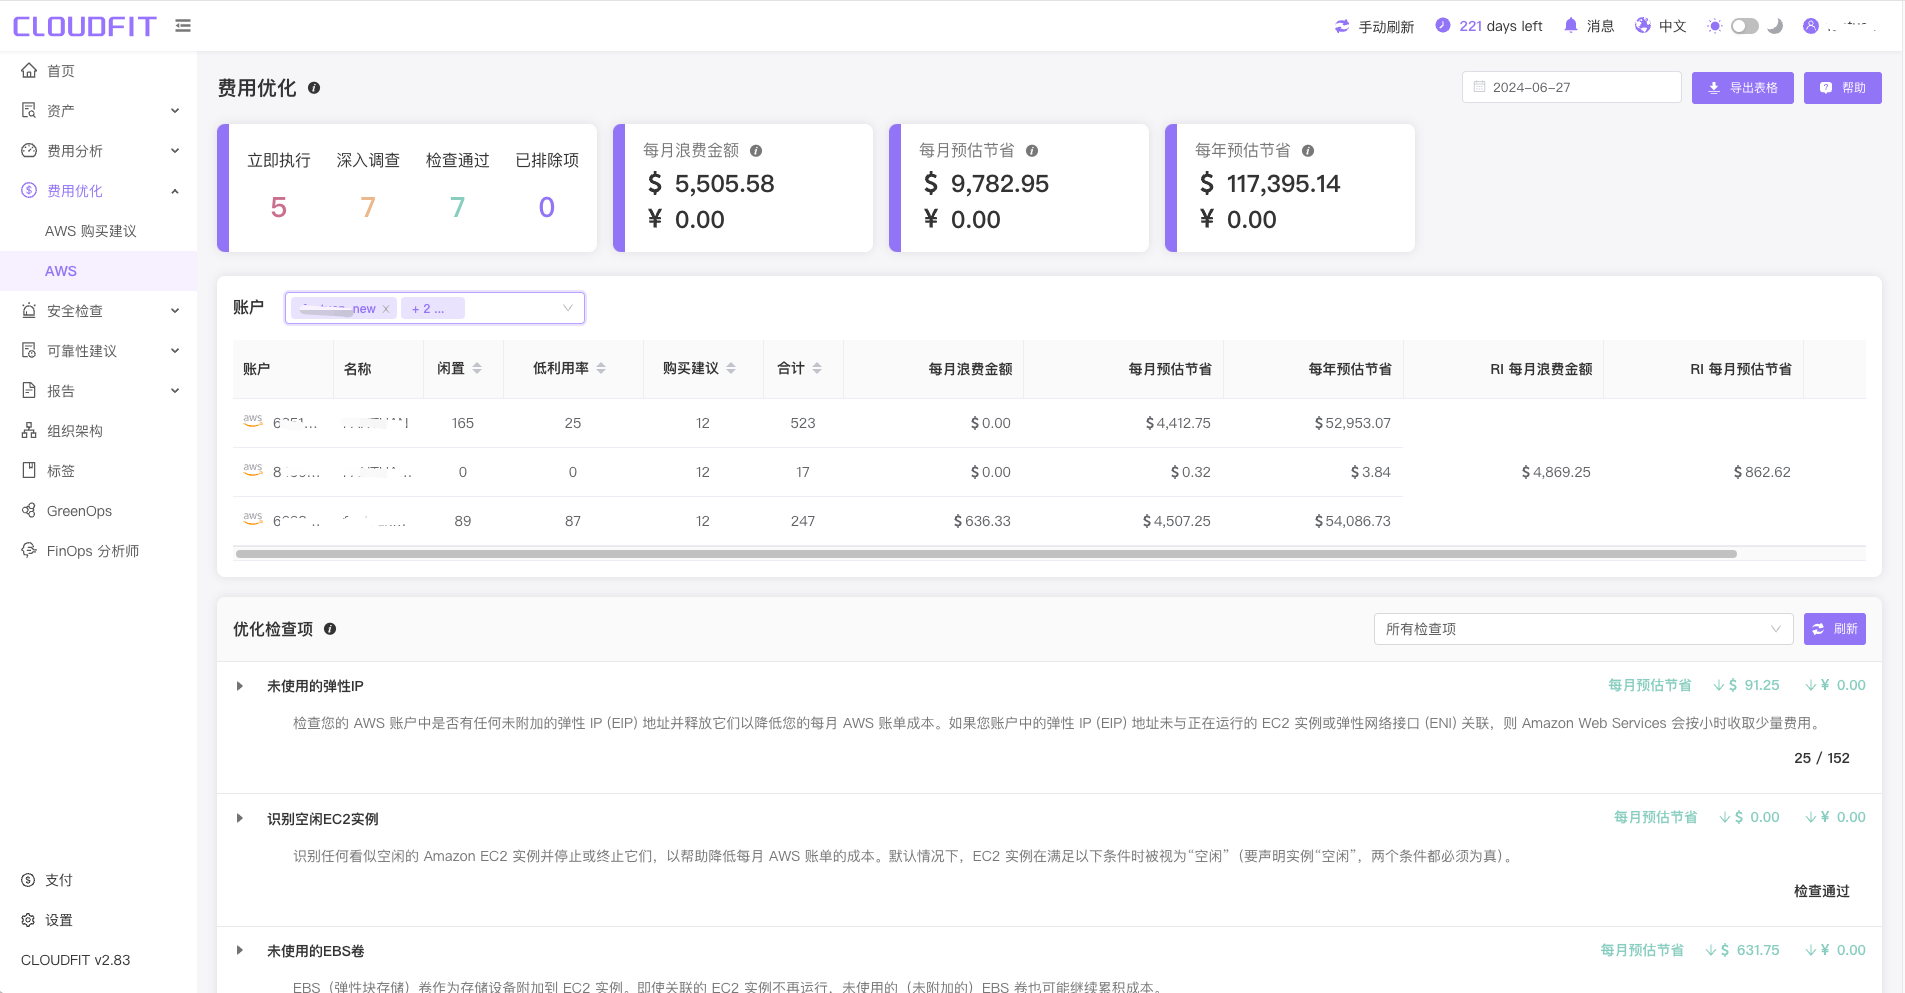Open the 所有检查项 filter dropdown

1583,629
